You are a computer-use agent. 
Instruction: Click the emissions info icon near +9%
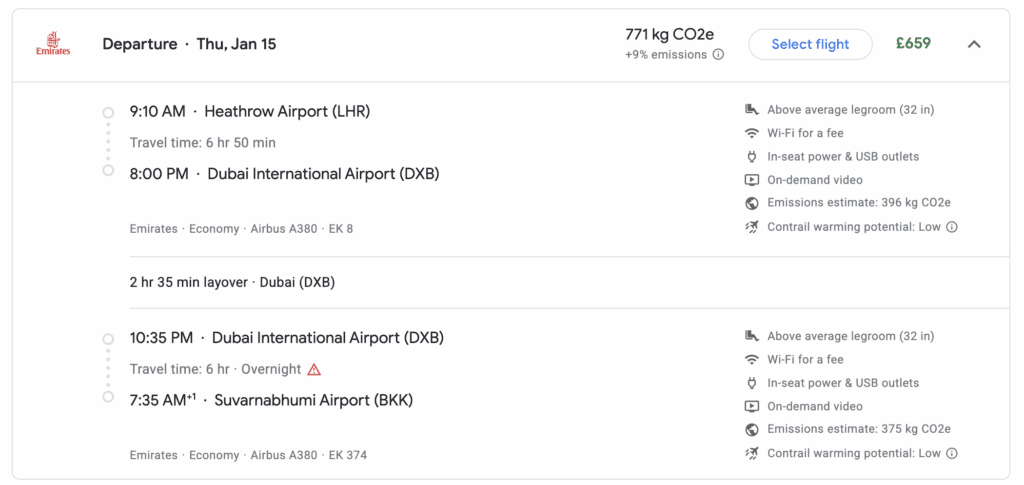tap(718, 55)
